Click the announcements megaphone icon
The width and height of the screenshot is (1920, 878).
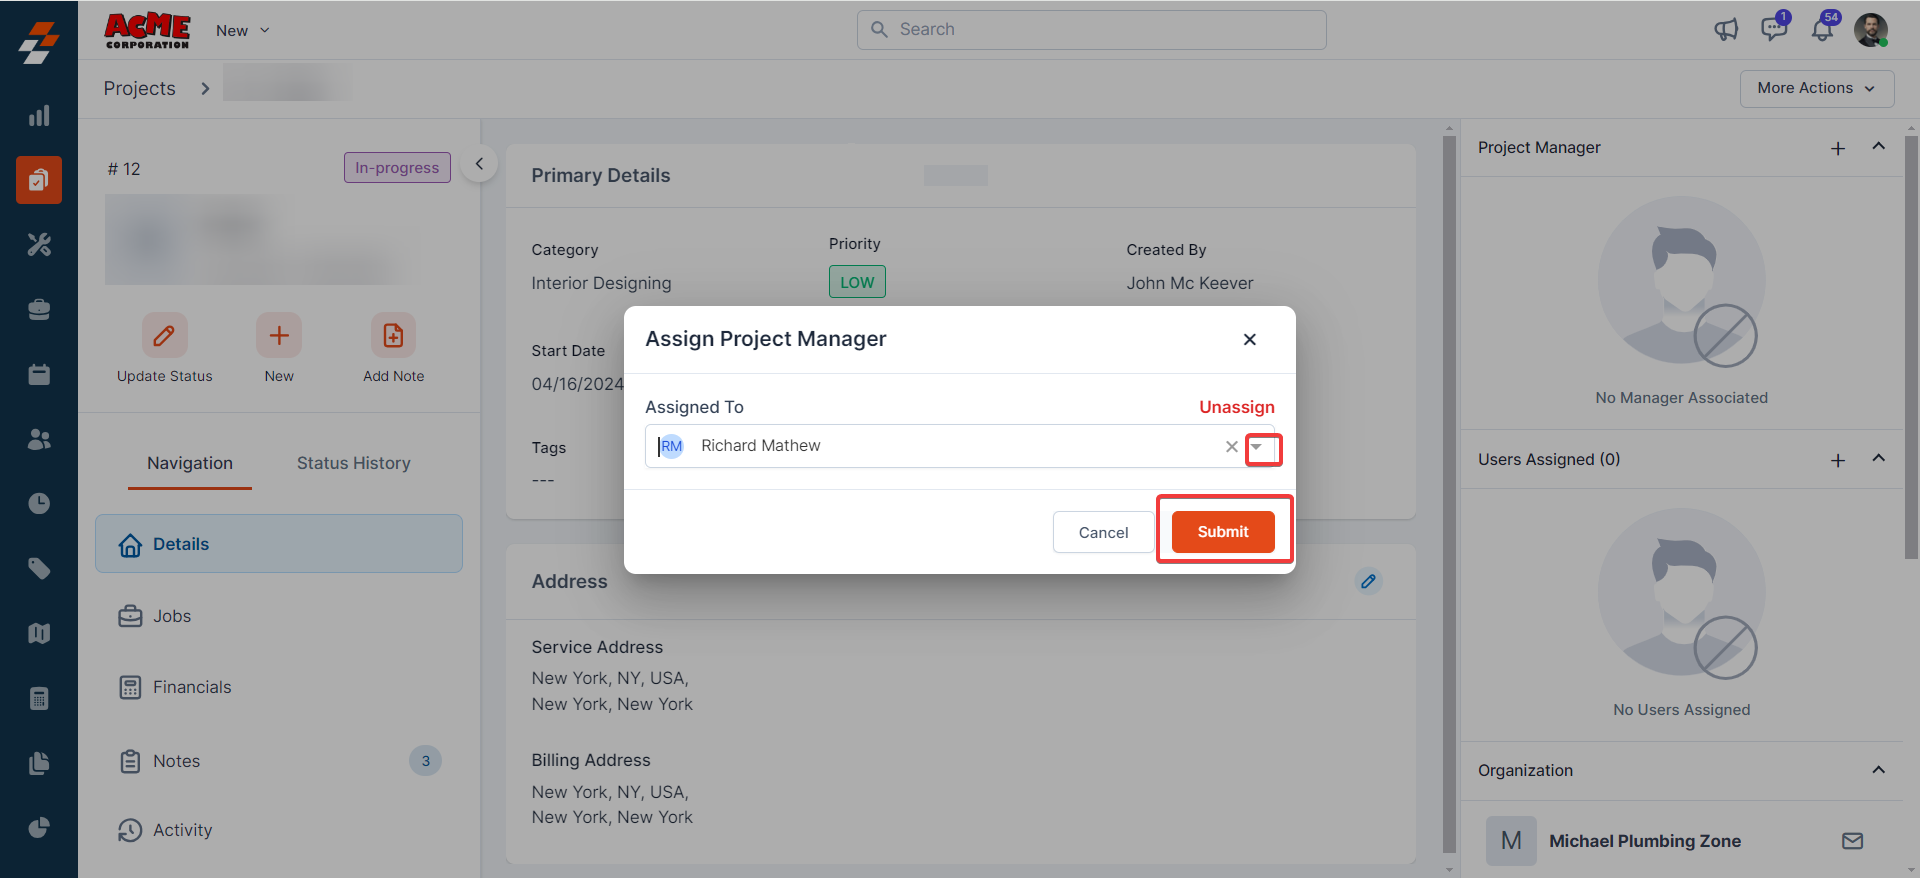coord(1726,30)
